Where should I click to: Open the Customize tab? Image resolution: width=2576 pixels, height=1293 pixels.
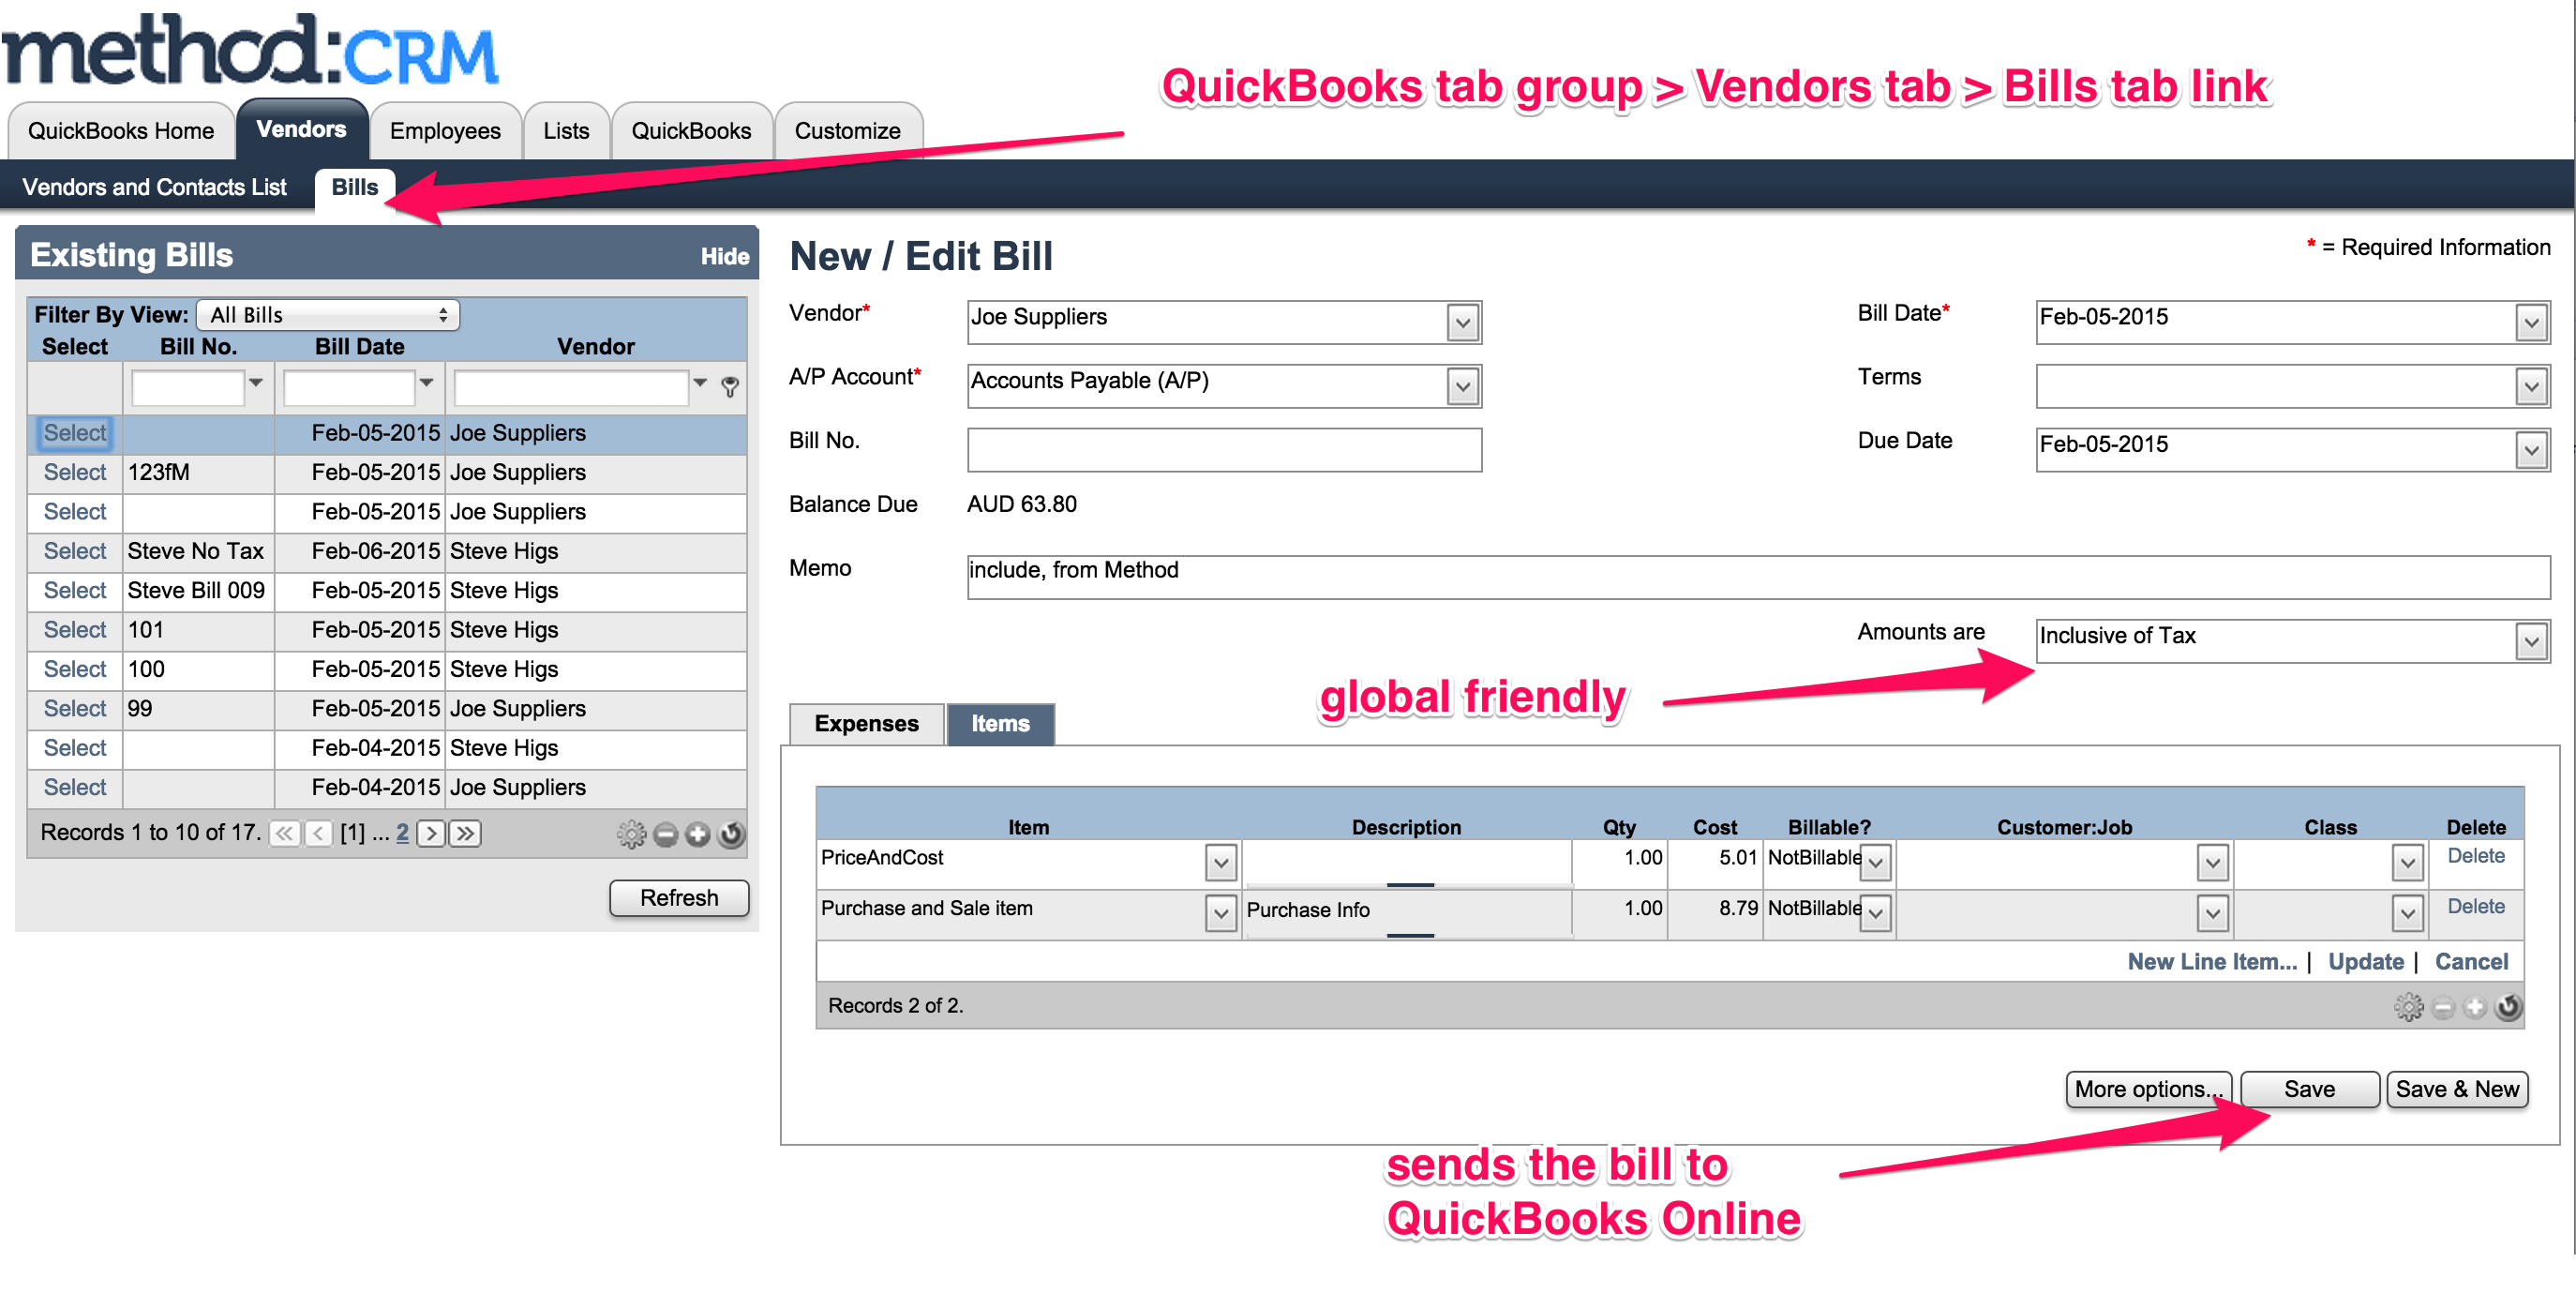click(x=848, y=131)
